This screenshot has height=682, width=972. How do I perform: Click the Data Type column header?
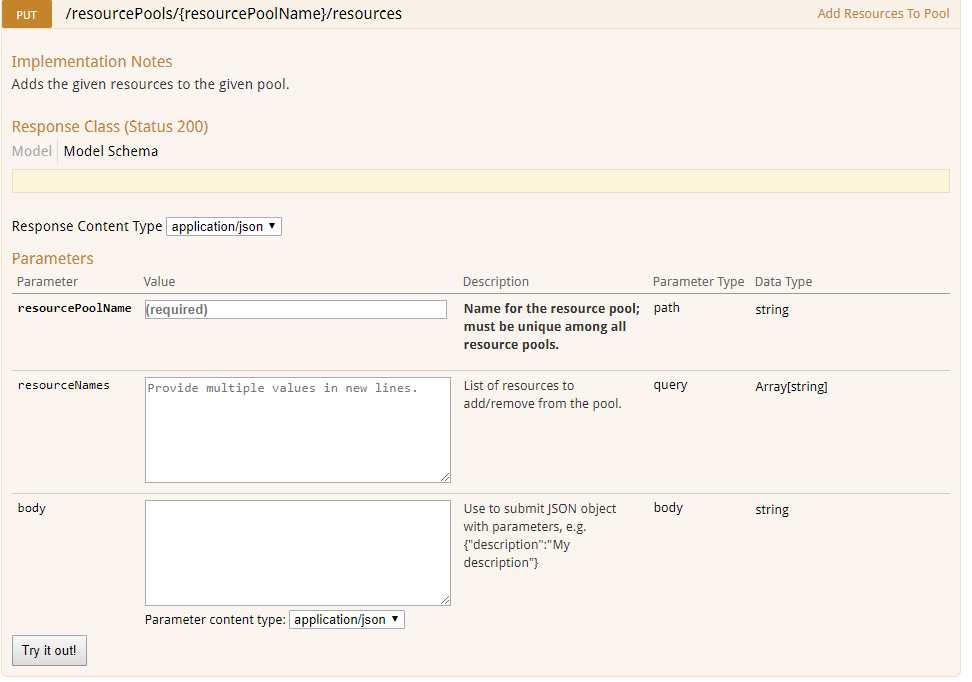click(783, 281)
